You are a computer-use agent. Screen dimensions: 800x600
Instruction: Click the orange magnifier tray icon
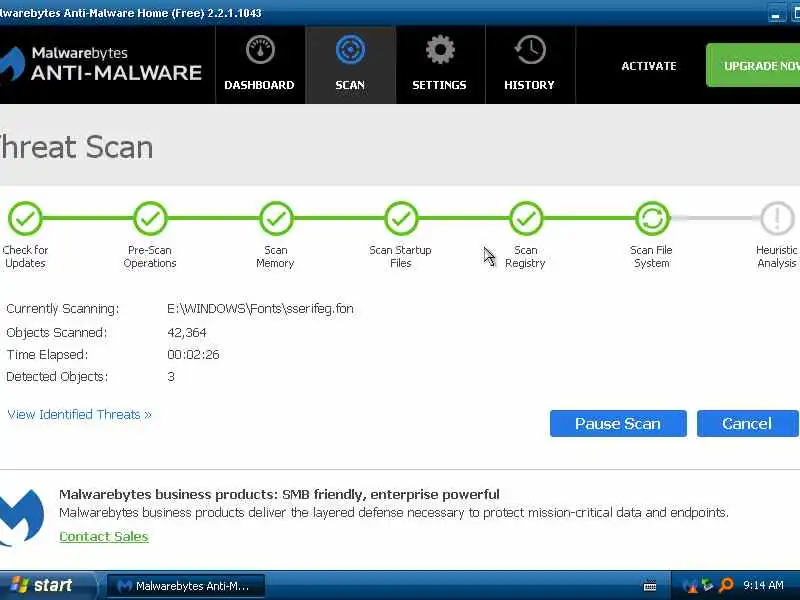[726, 585]
